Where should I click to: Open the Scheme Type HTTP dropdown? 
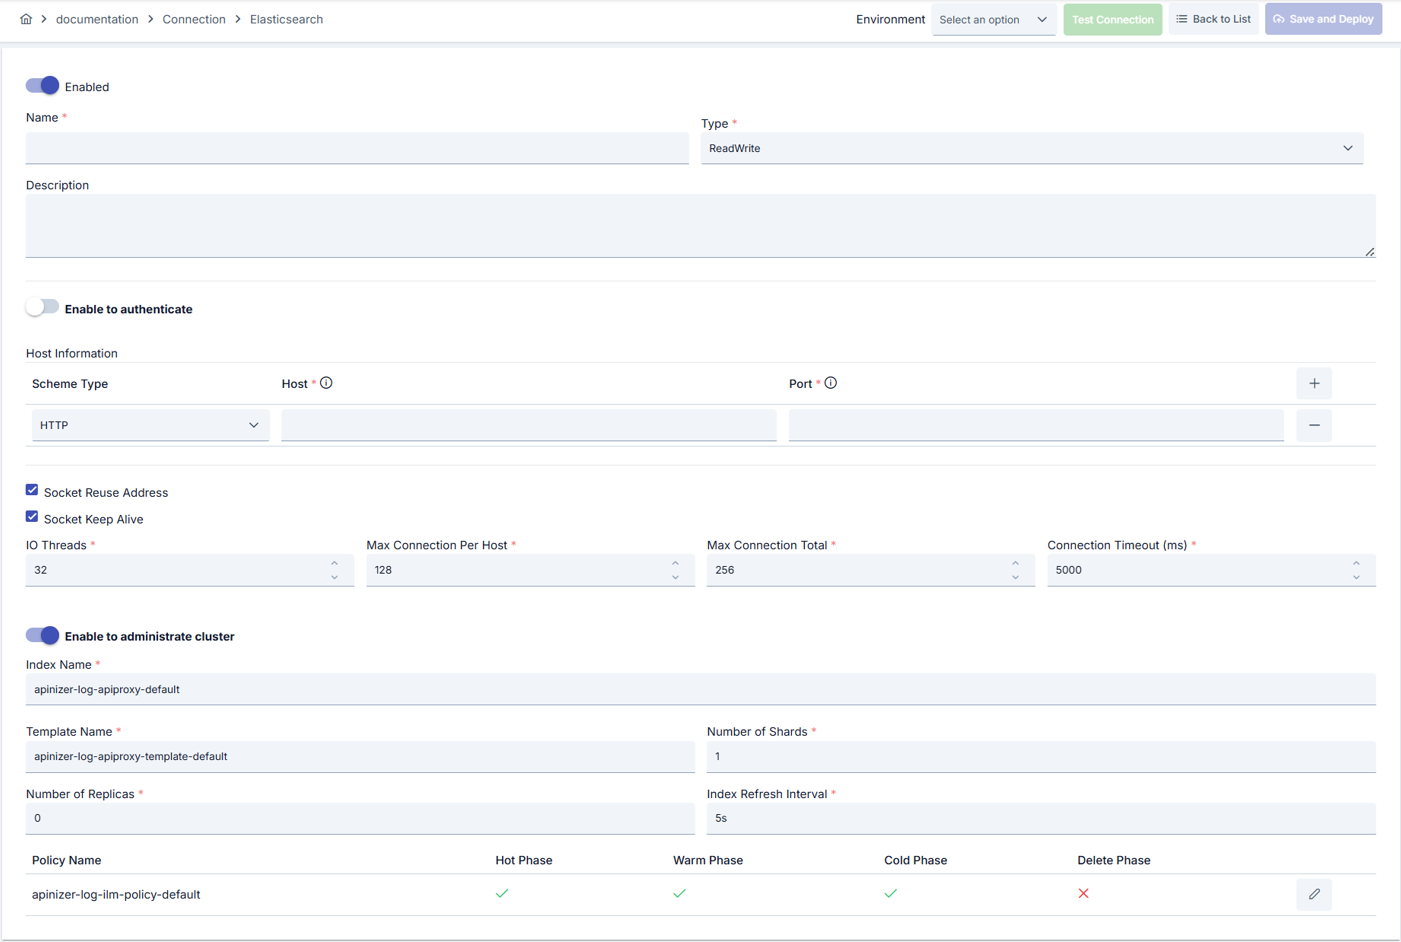150,425
